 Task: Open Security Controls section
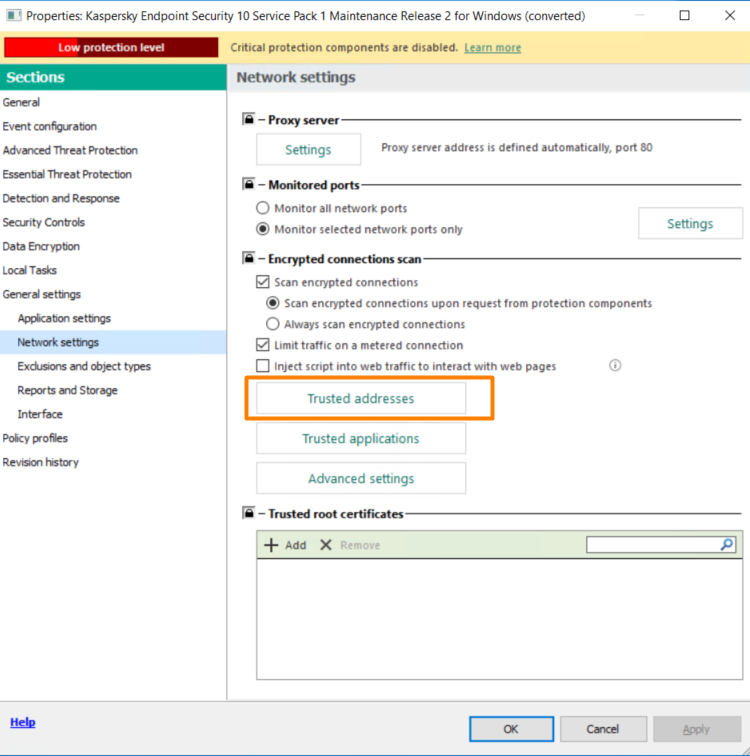[x=44, y=222]
